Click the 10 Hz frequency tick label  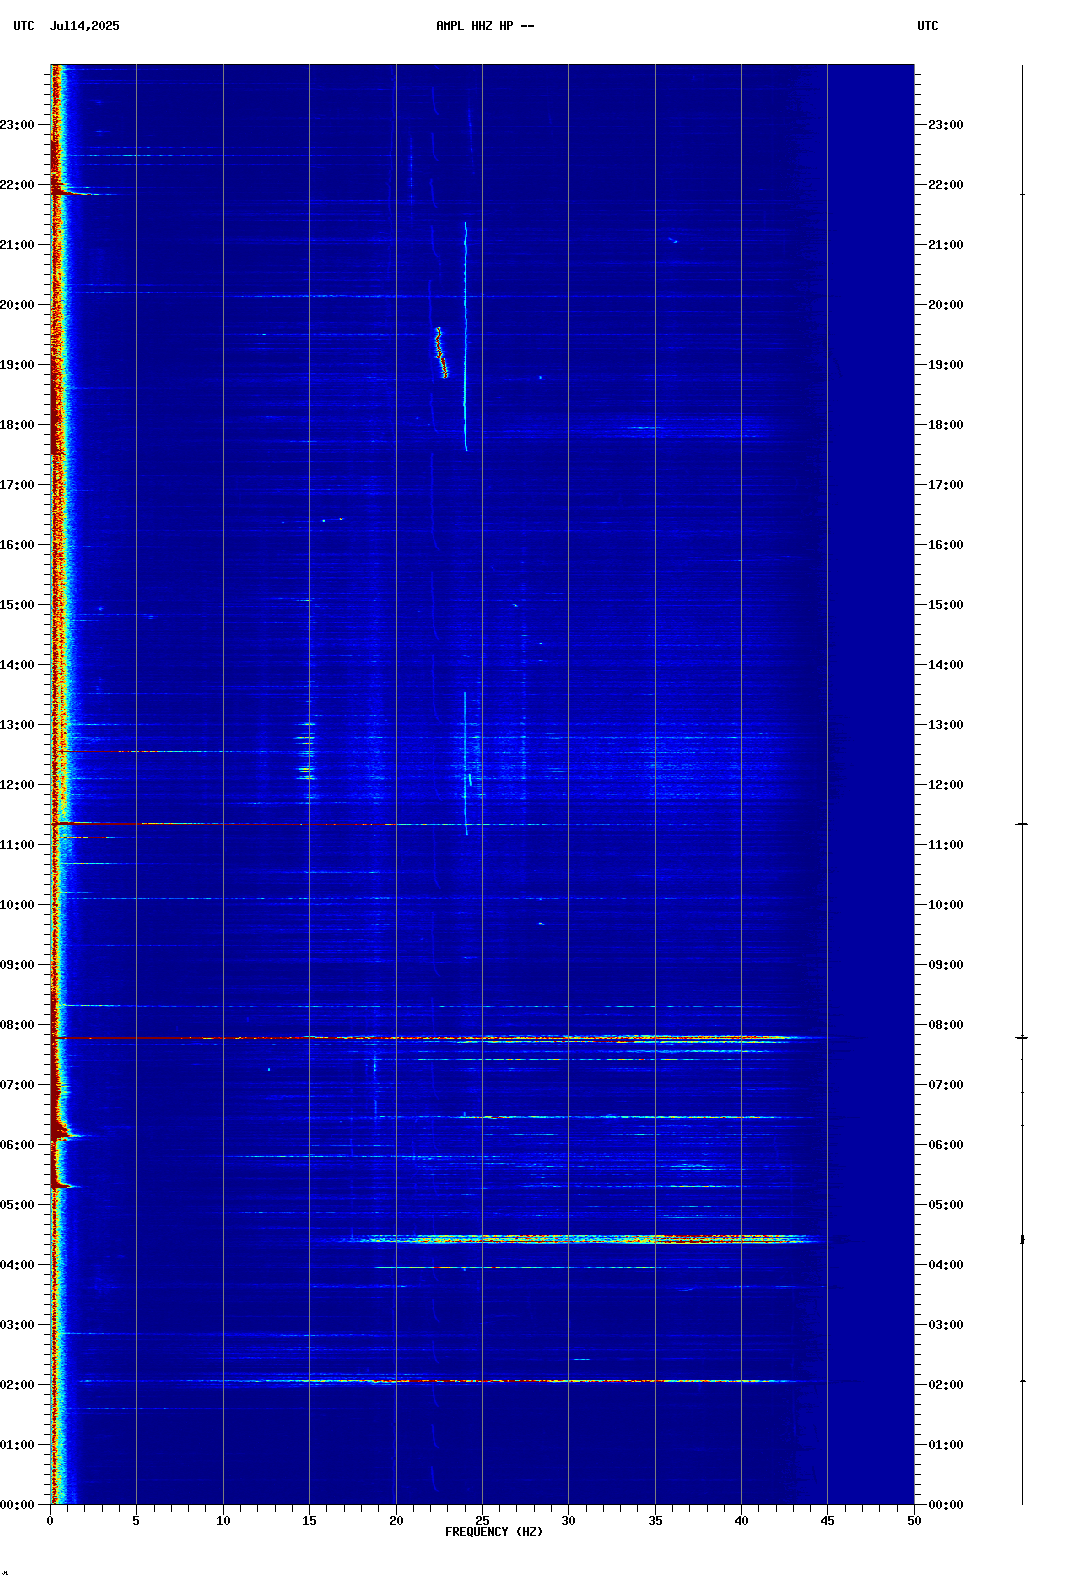(x=223, y=1521)
